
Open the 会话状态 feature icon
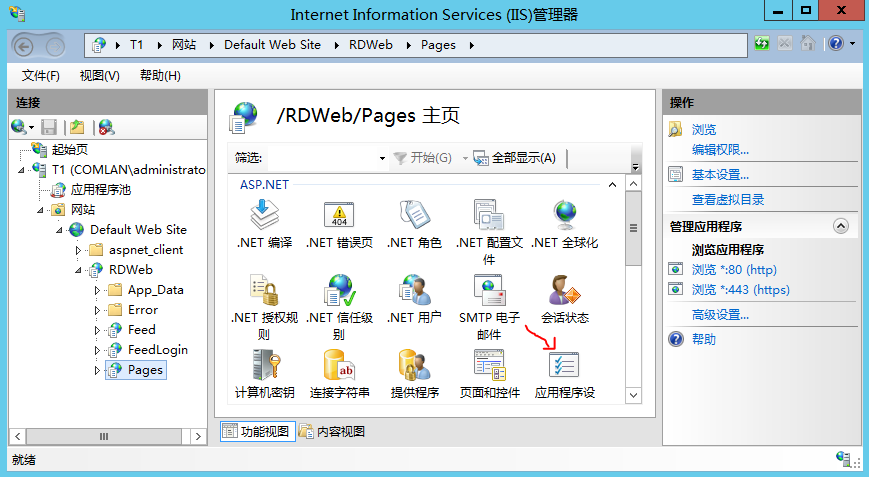pos(564,289)
